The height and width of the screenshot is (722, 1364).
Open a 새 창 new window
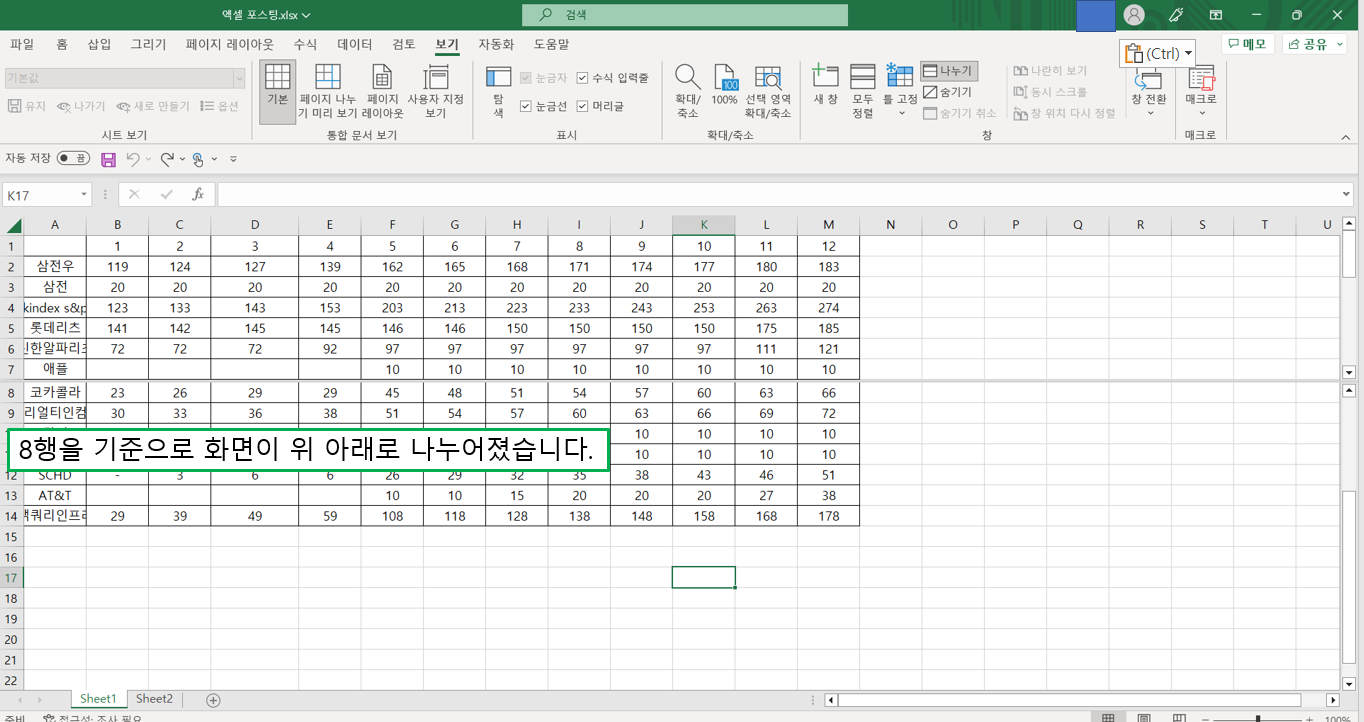tap(825, 86)
